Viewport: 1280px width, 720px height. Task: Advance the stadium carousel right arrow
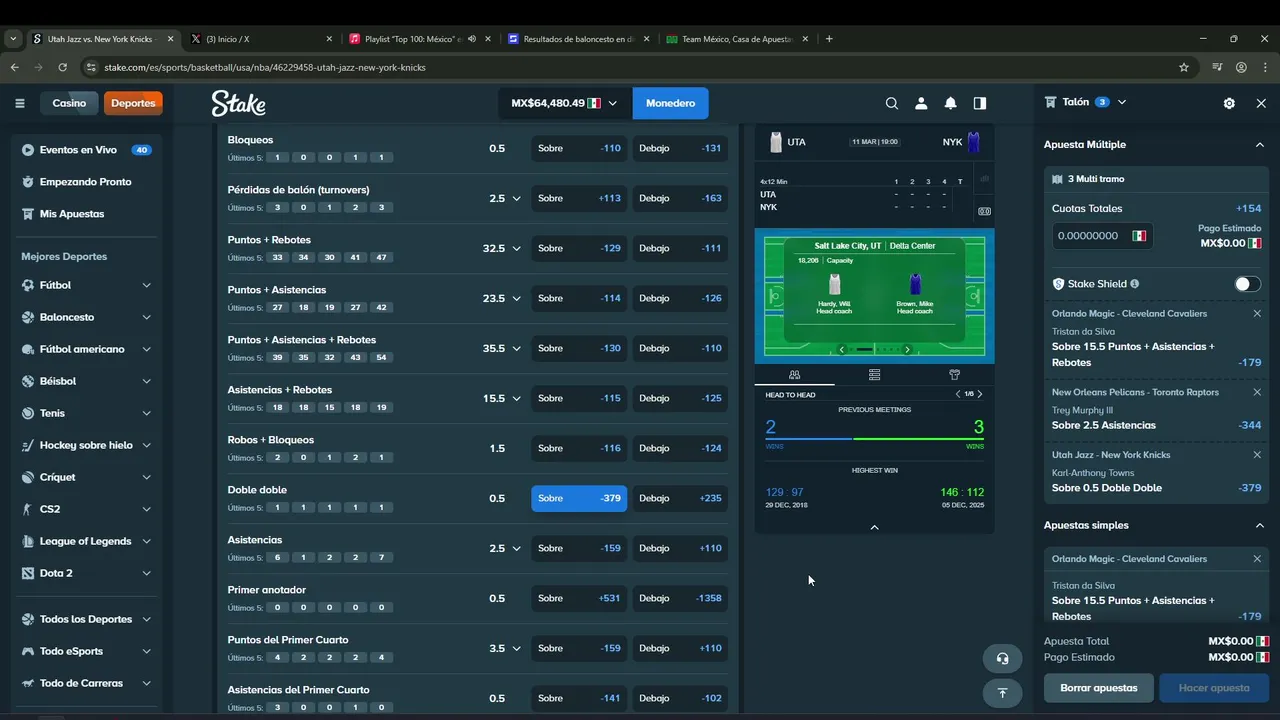point(907,349)
